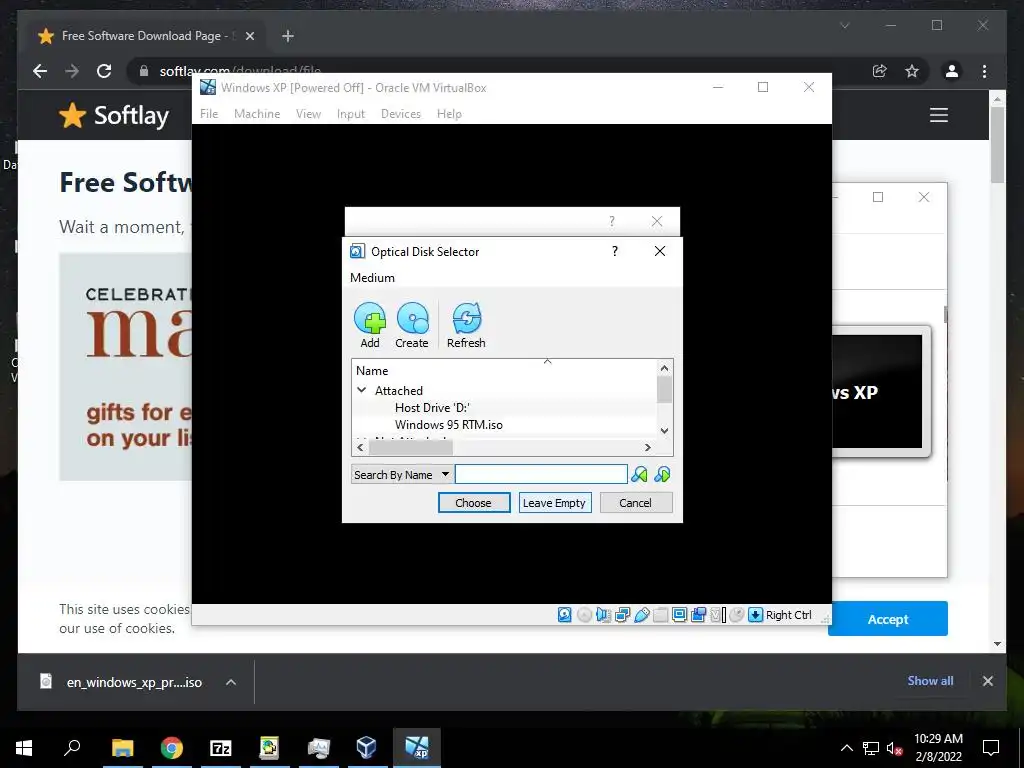Click the CPU virtualization status icon
The image size is (1024, 768).
coord(718,615)
